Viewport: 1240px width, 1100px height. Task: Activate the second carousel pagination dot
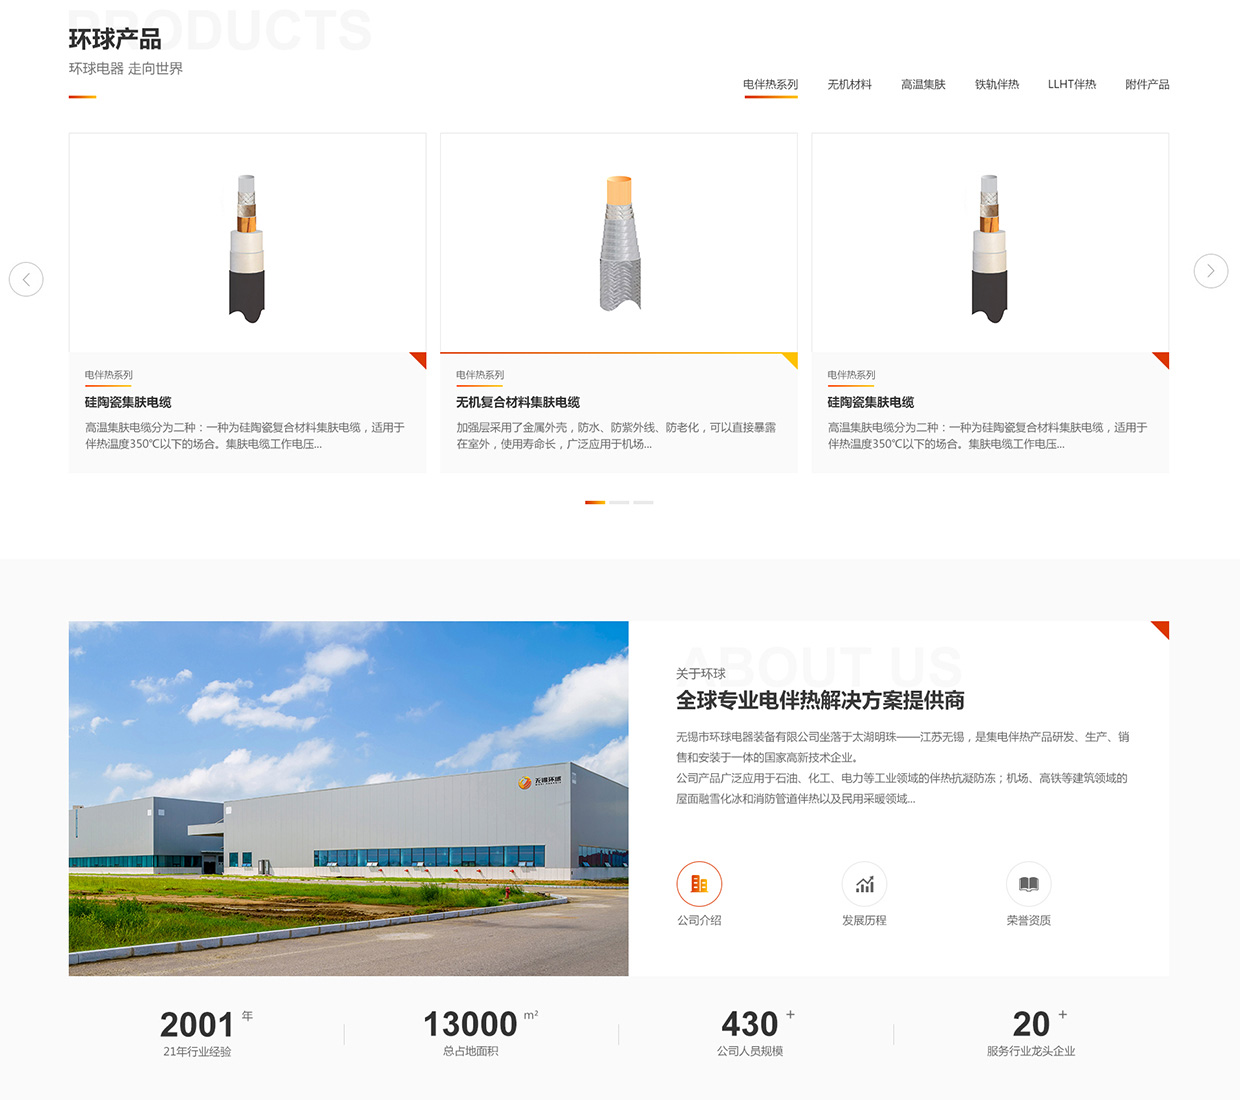620,502
